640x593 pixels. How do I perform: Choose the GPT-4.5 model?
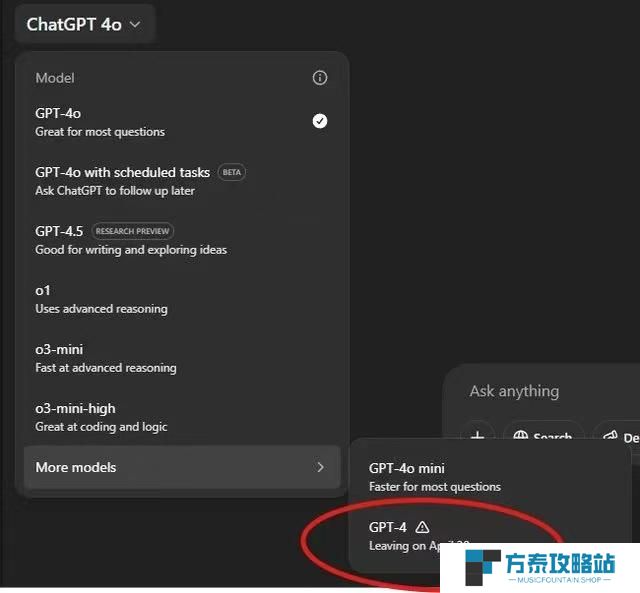click(x=182, y=240)
